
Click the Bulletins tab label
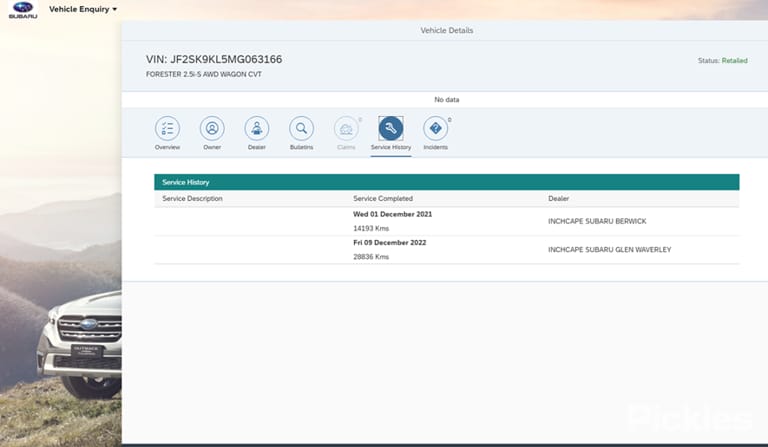[301, 147]
